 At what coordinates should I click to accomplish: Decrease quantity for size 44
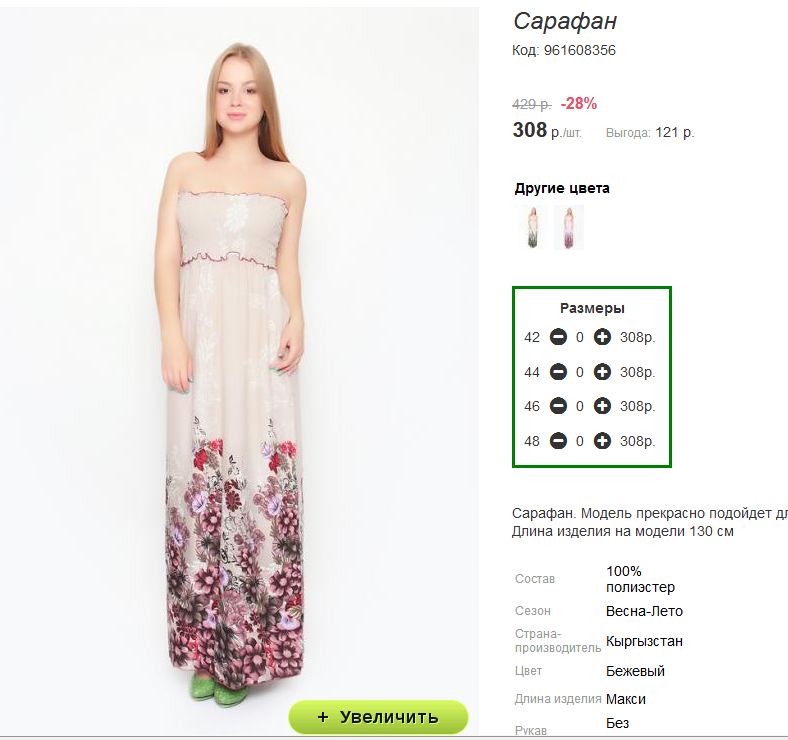pyautogui.click(x=558, y=372)
